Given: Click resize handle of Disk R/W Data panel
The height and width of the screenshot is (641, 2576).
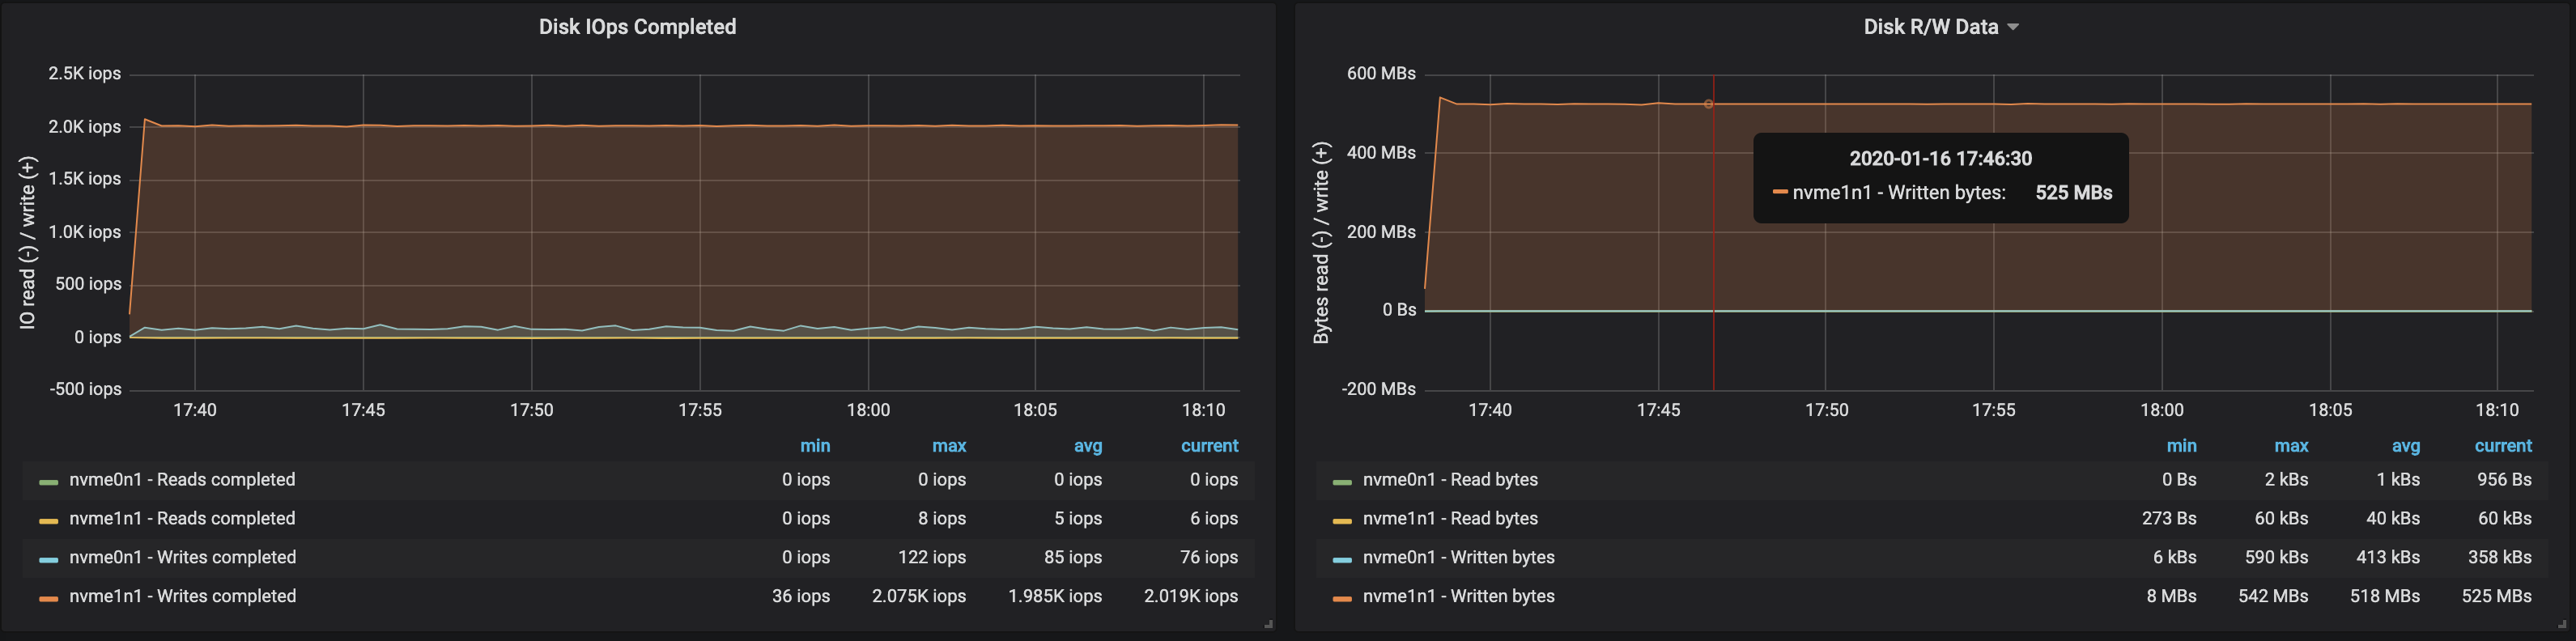Looking at the screenshot, I should point(2562,624).
